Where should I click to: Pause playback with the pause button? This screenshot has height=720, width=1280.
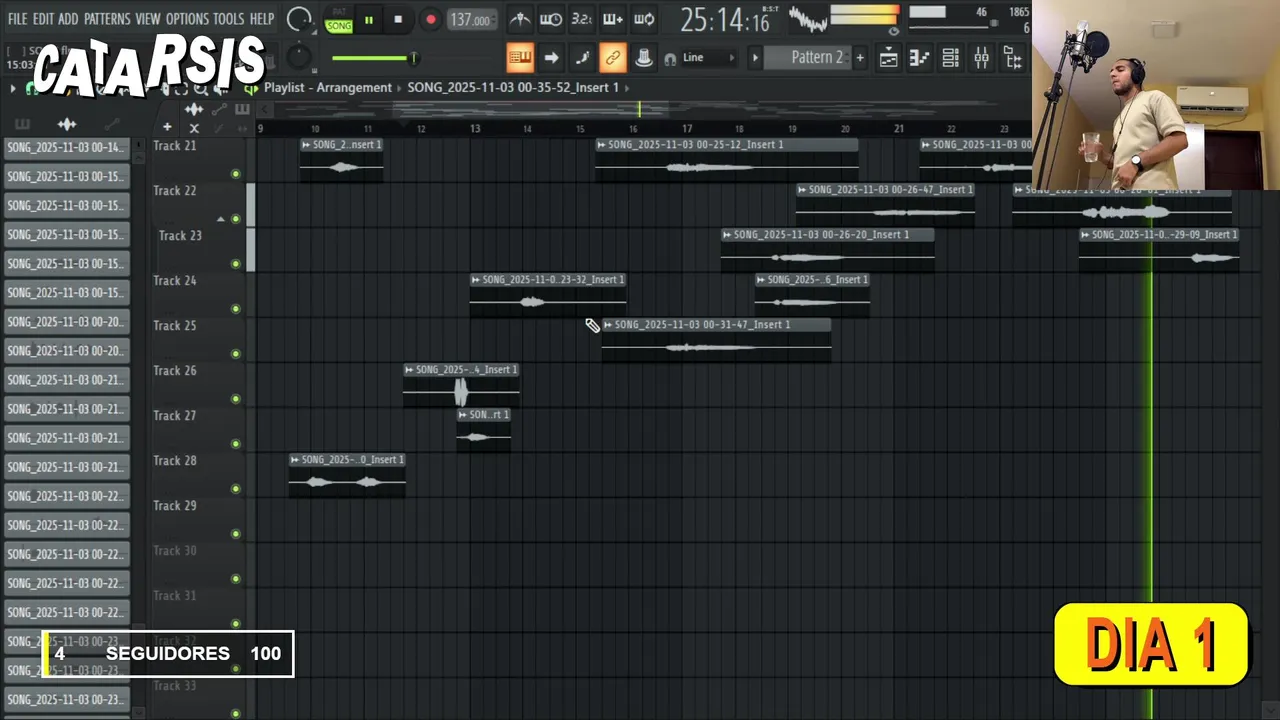click(x=368, y=19)
